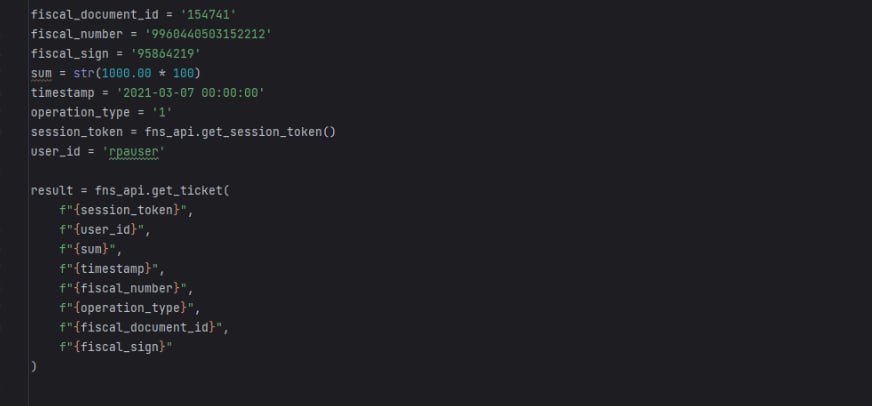
Task: Click the underlined sum variable assignment
Action: pyautogui.click(x=41, y=73)
